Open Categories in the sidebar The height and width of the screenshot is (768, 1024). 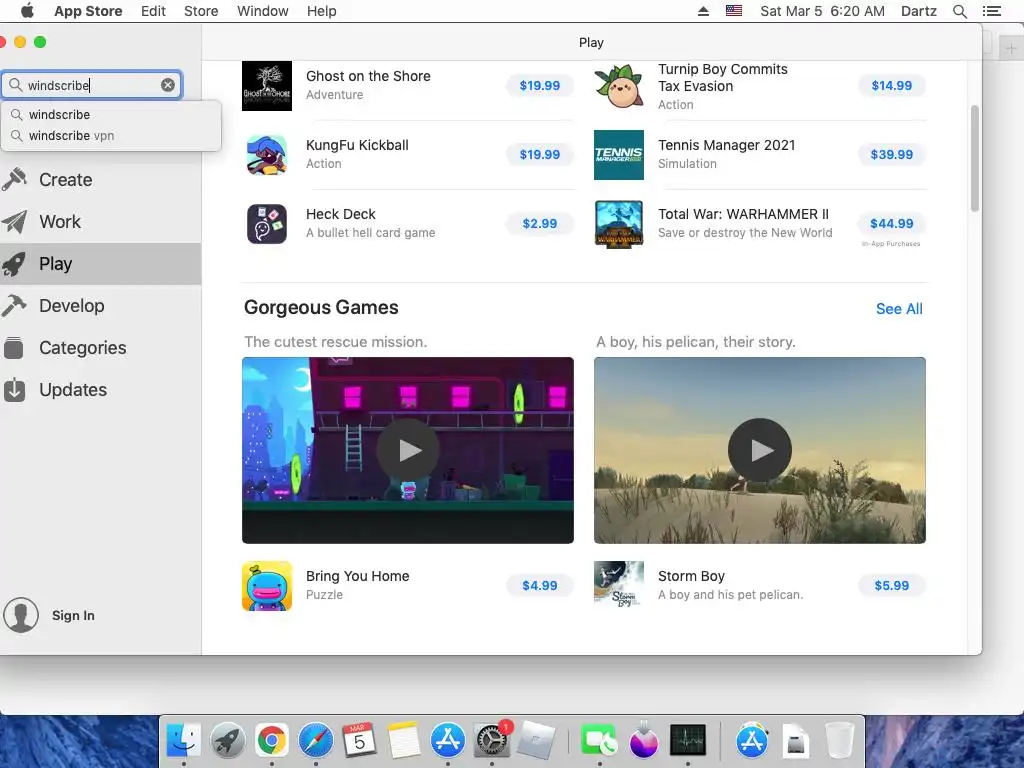pyautogui.click(x=101, y=348)
